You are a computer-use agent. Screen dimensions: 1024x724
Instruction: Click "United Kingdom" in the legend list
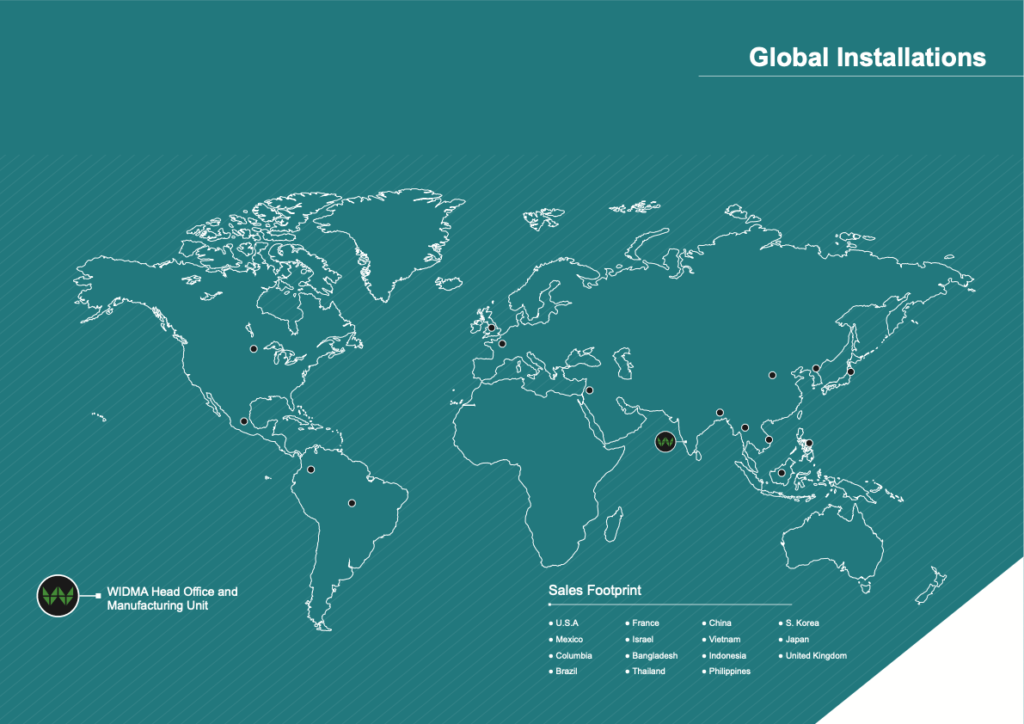pyautogui.click(x=816, y=656)
